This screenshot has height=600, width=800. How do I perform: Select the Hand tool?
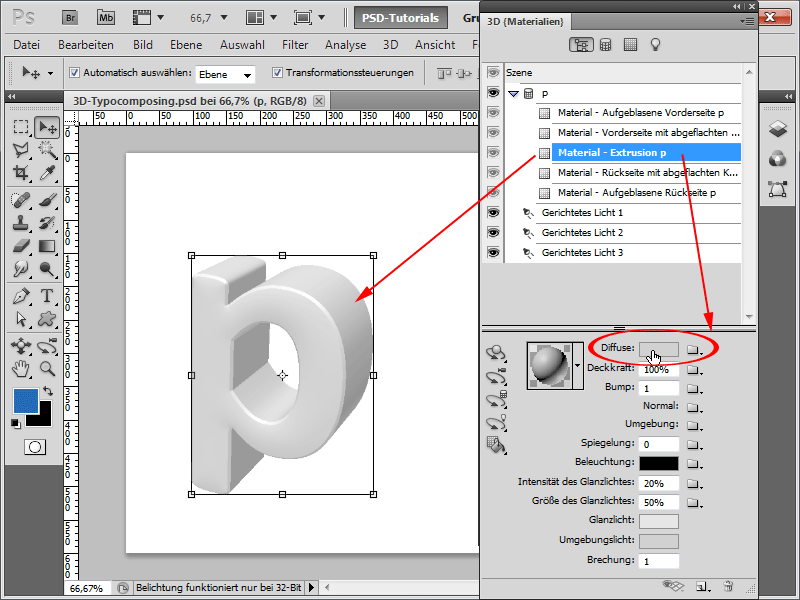pyautogui.click(x=20, y=368)
